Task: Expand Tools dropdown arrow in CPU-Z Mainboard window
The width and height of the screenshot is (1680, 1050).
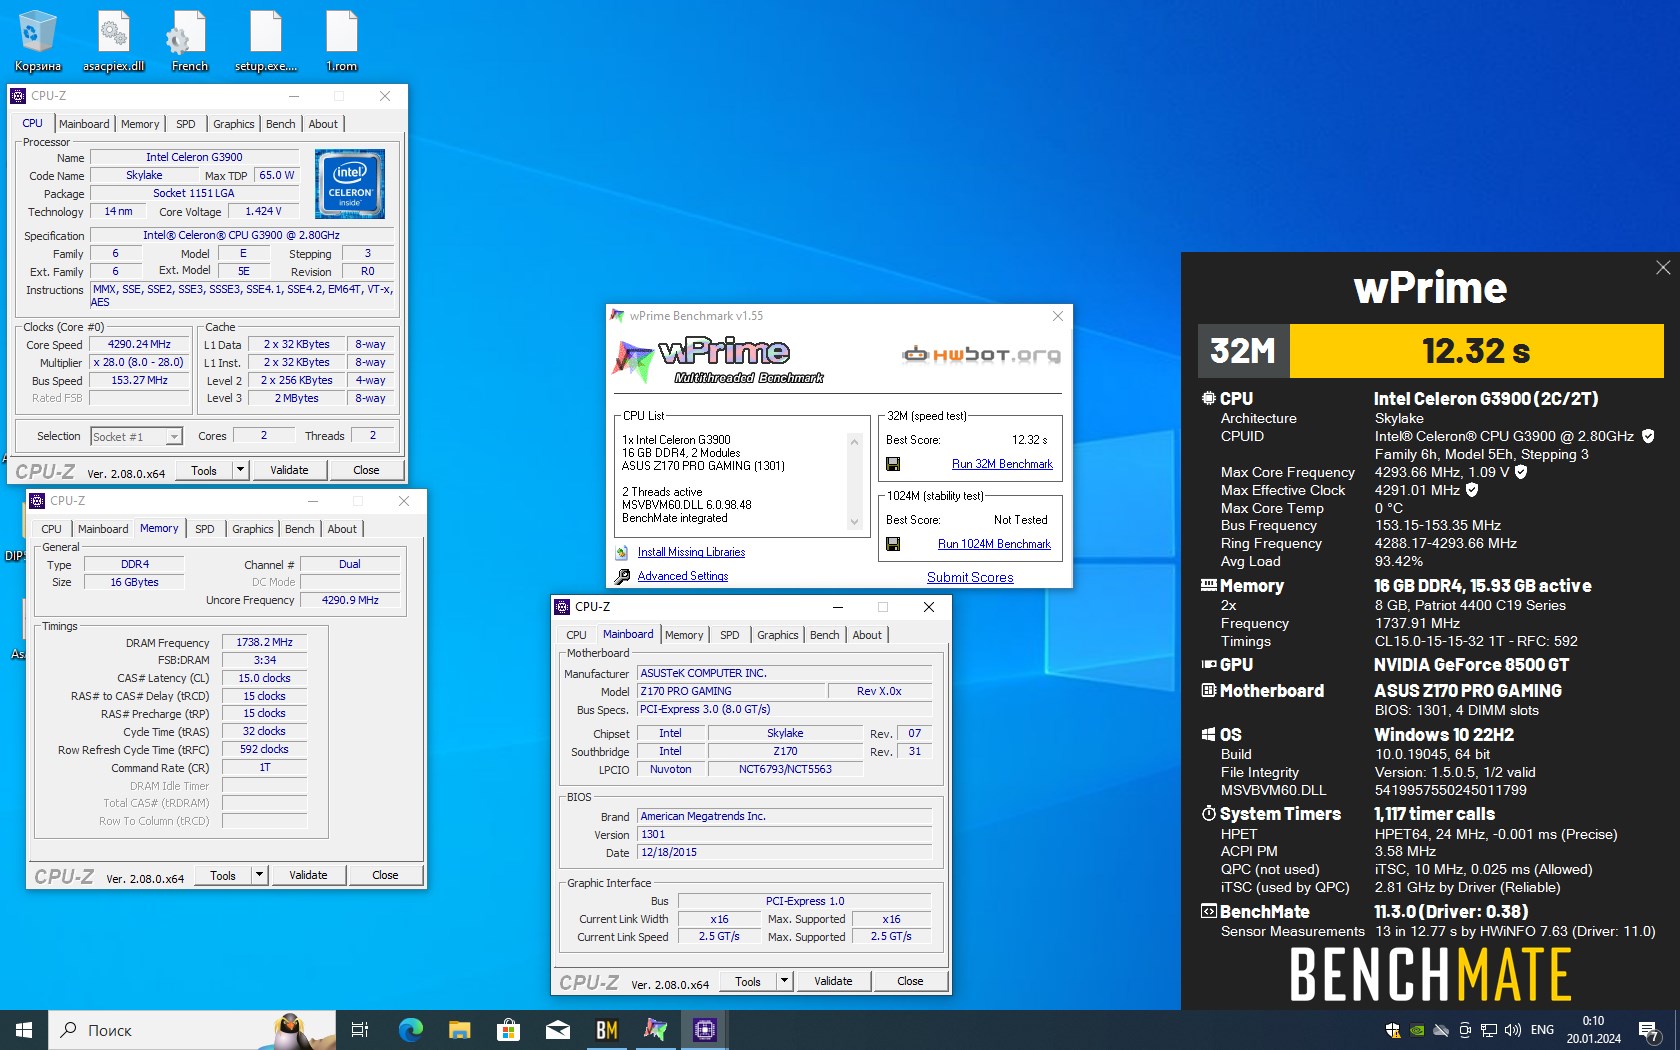Action: (784, 981)
